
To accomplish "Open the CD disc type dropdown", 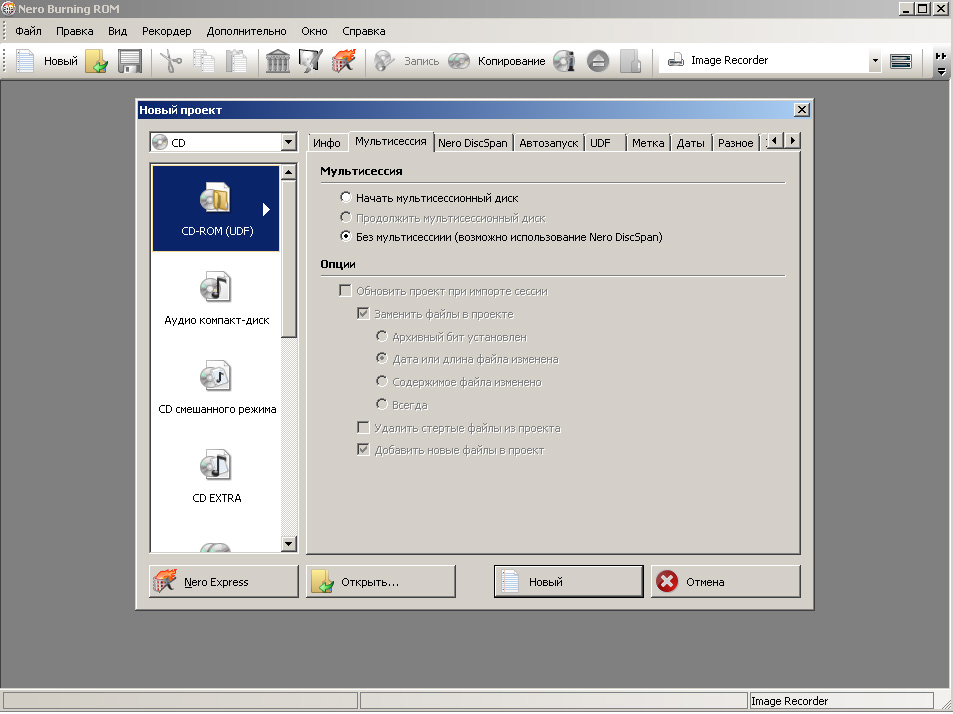I will tap(289, 142).
